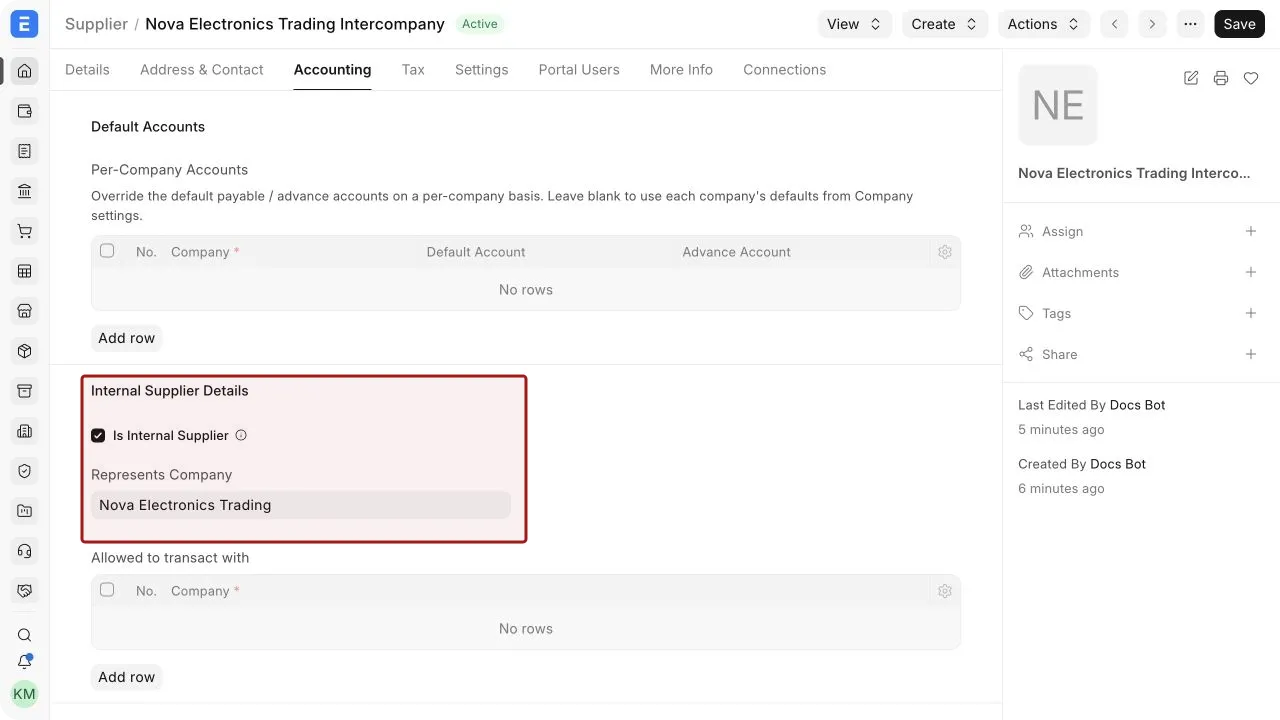Screen dimensions: 1280x720
Task: Open the shopping cart sidebar icon
Action: click(x=25, y=231)
